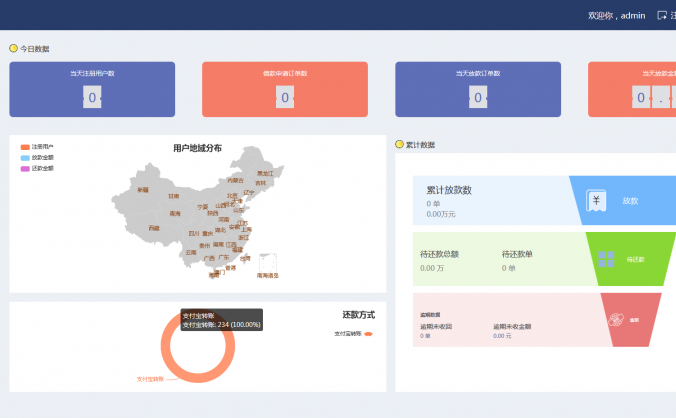Click the 累计数据 section heading
This screenshot has width=676, height=418.
click(x=420, y=145)
